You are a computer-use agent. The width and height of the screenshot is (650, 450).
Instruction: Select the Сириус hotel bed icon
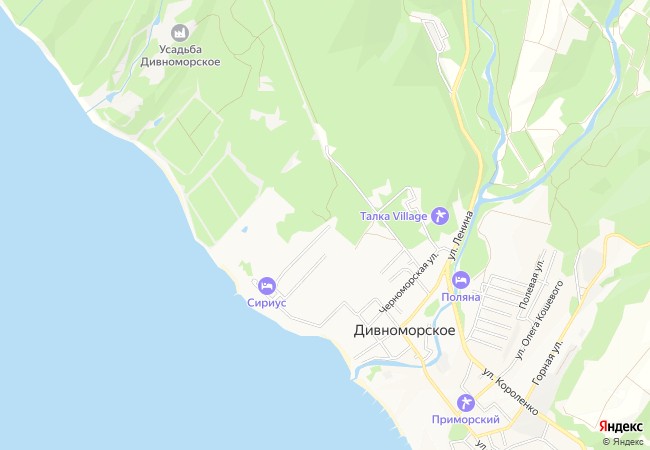(267, 286)
